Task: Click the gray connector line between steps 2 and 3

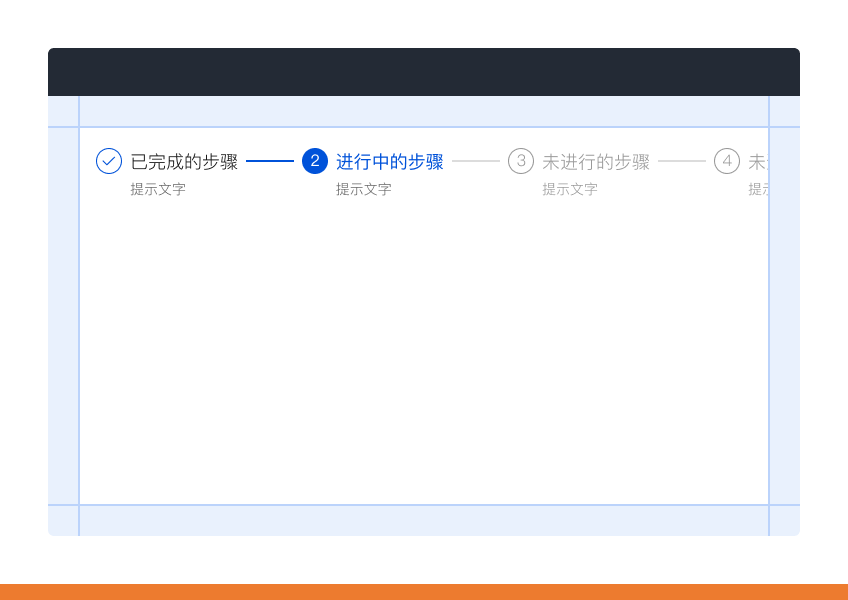Action: pyautogui.click(x=476, y=161)
